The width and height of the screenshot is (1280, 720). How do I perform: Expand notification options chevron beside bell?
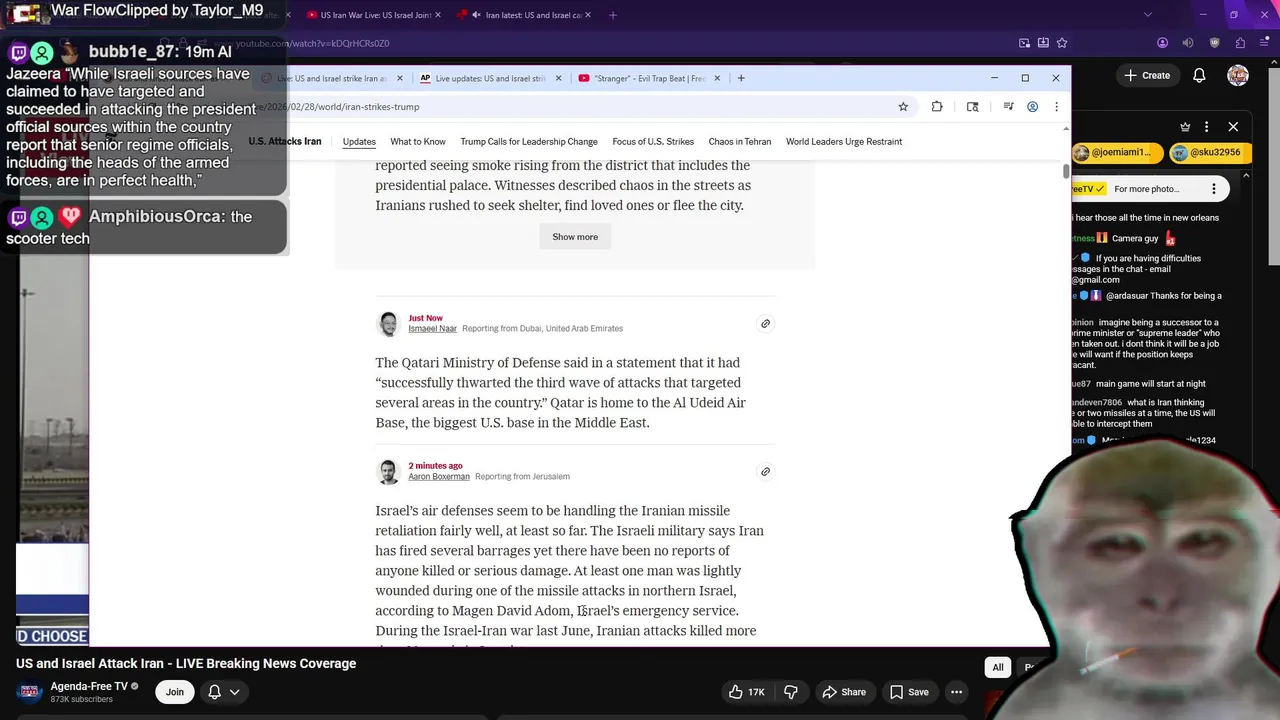235,692
